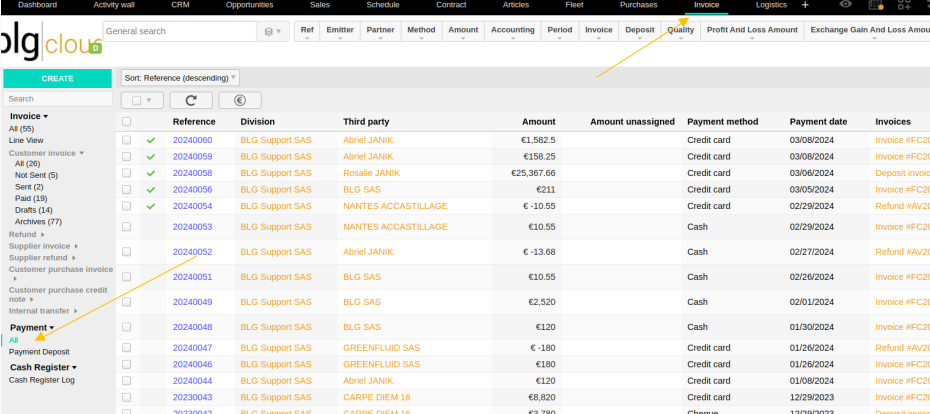Click the eye icon in top bar

(x=846, y=4)
